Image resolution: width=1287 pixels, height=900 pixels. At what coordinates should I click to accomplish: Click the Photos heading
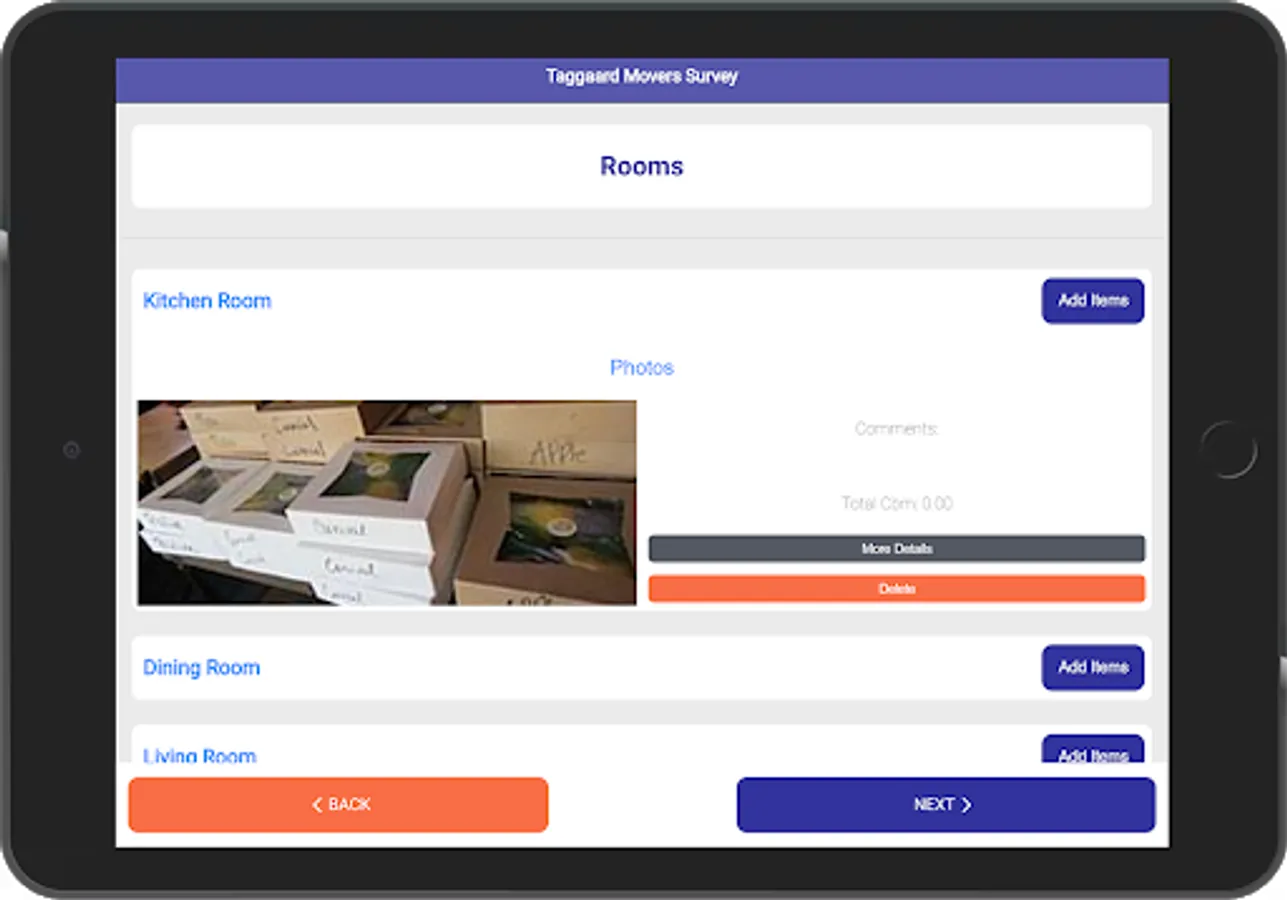coord(642,368)
